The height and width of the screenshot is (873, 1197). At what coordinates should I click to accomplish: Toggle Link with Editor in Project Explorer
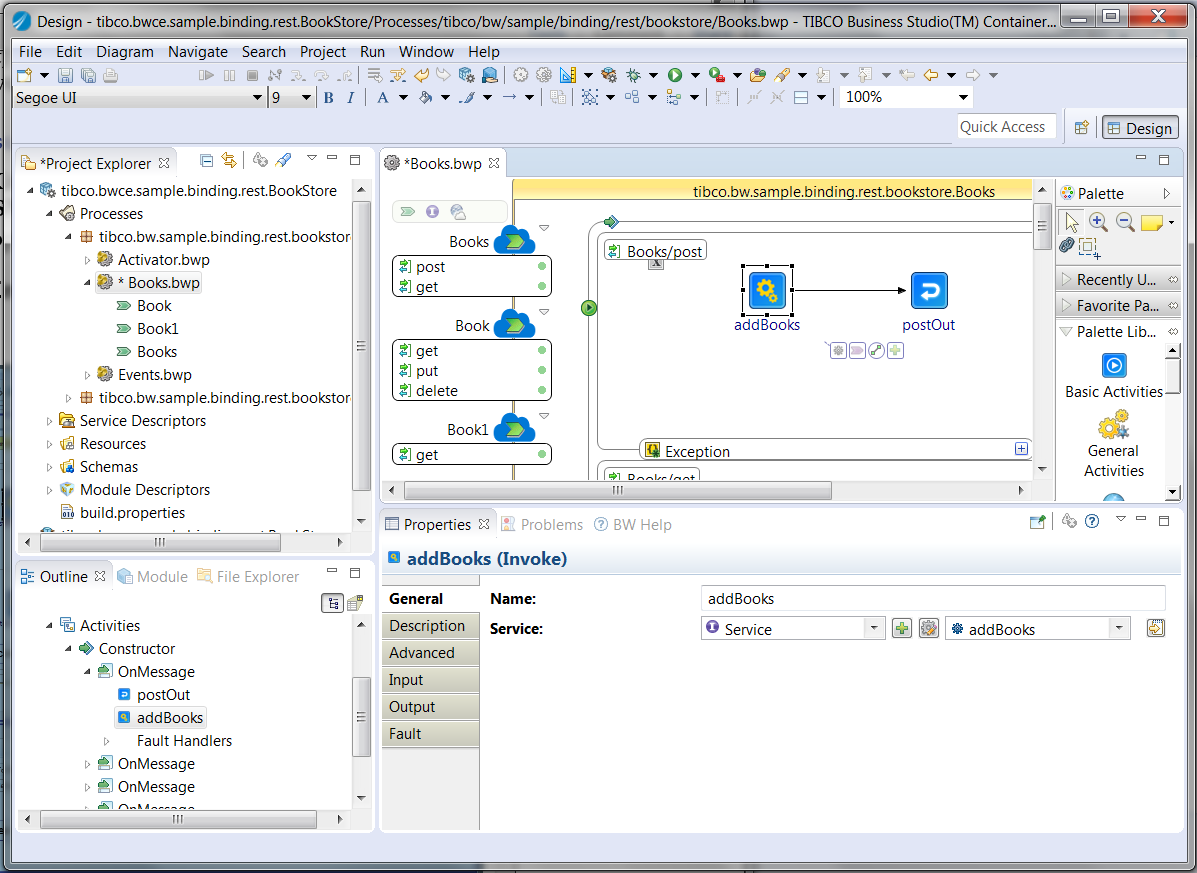pyautogui.click(x=229, y=161)
